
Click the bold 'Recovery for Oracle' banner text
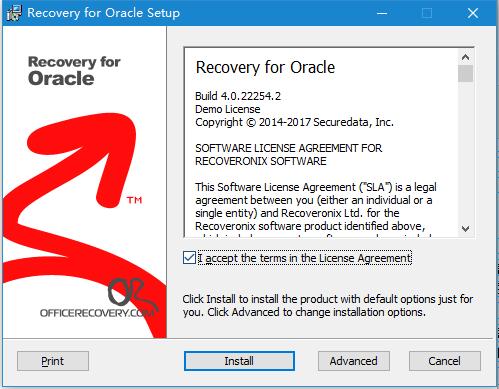coord(74,70)
